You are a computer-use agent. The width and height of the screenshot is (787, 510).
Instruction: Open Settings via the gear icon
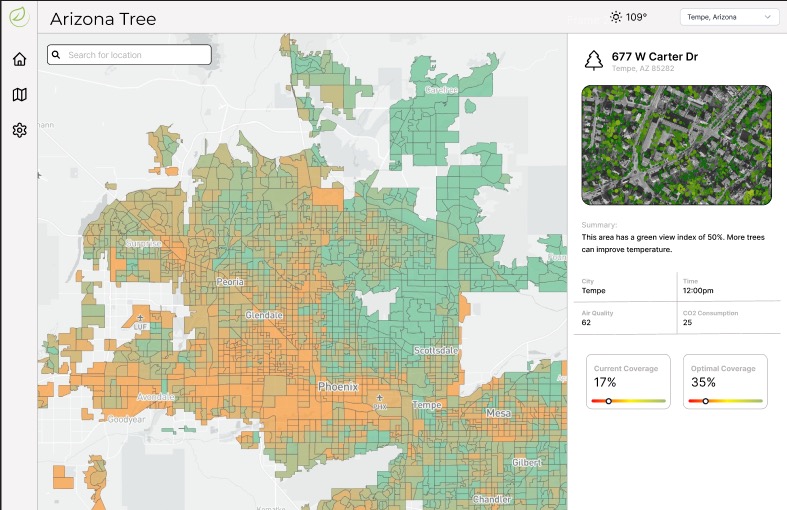[x=20, y=130]
